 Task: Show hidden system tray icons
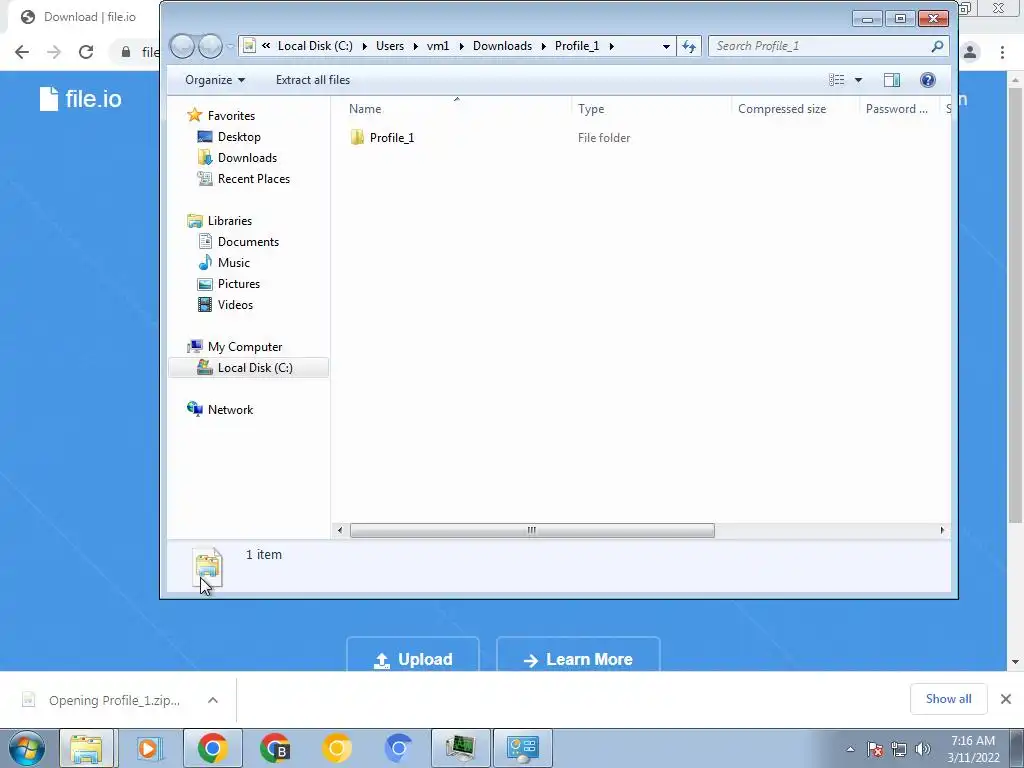pos(850,749)
